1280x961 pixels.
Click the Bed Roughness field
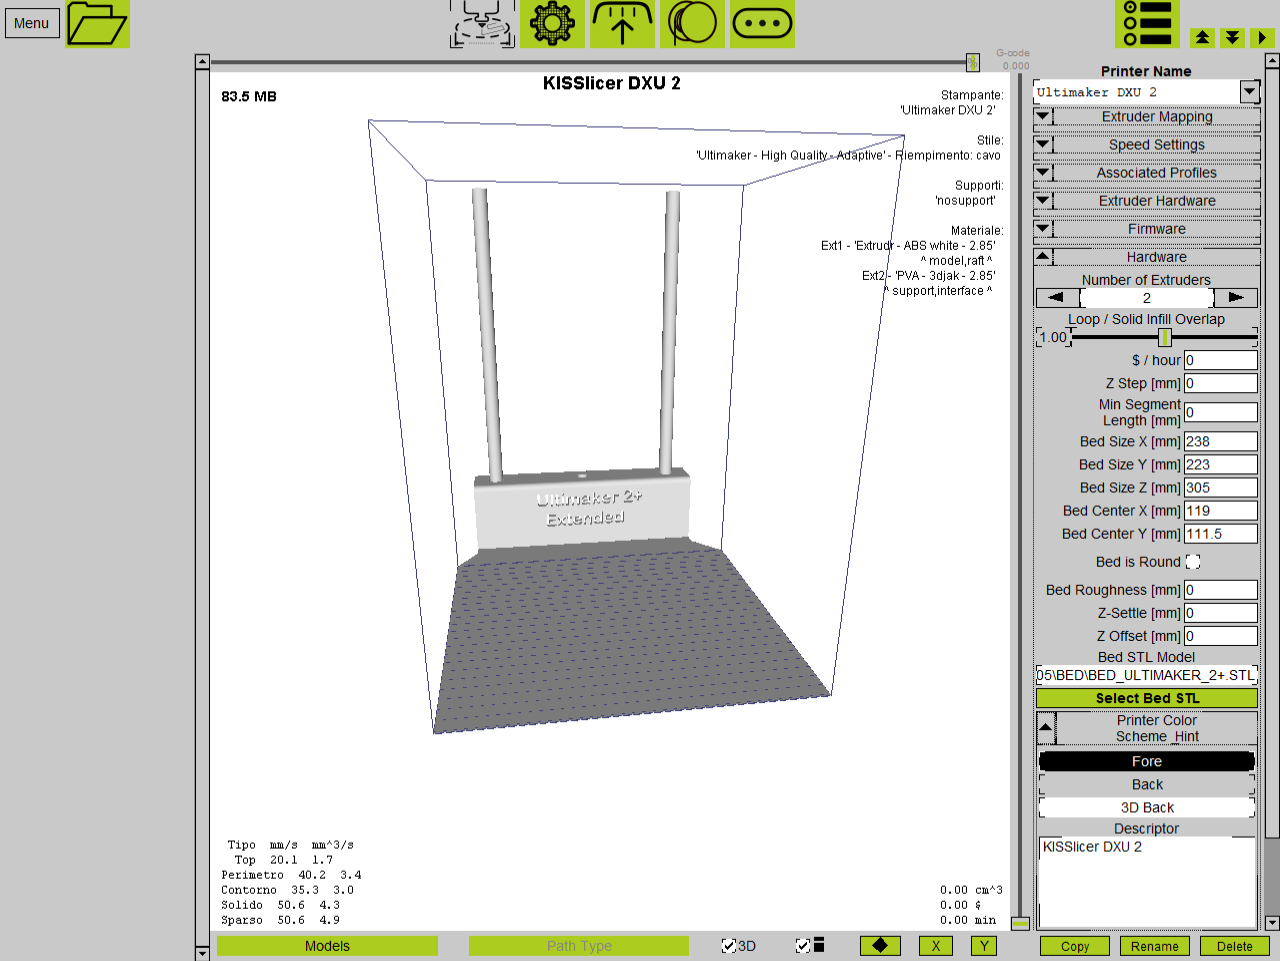[1221, 590]
